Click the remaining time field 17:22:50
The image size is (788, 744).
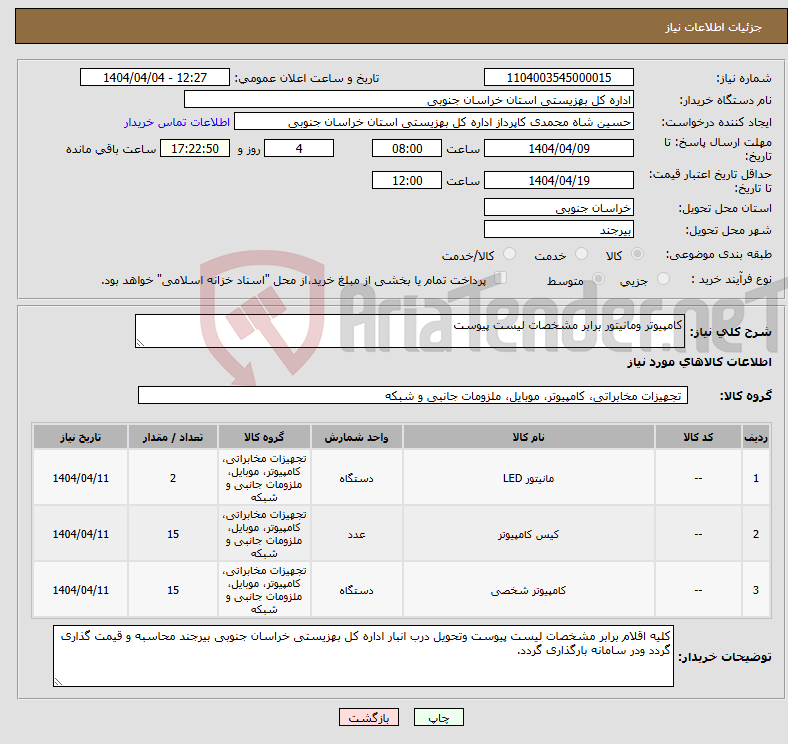pyautogui.click(x=195, y=148)
